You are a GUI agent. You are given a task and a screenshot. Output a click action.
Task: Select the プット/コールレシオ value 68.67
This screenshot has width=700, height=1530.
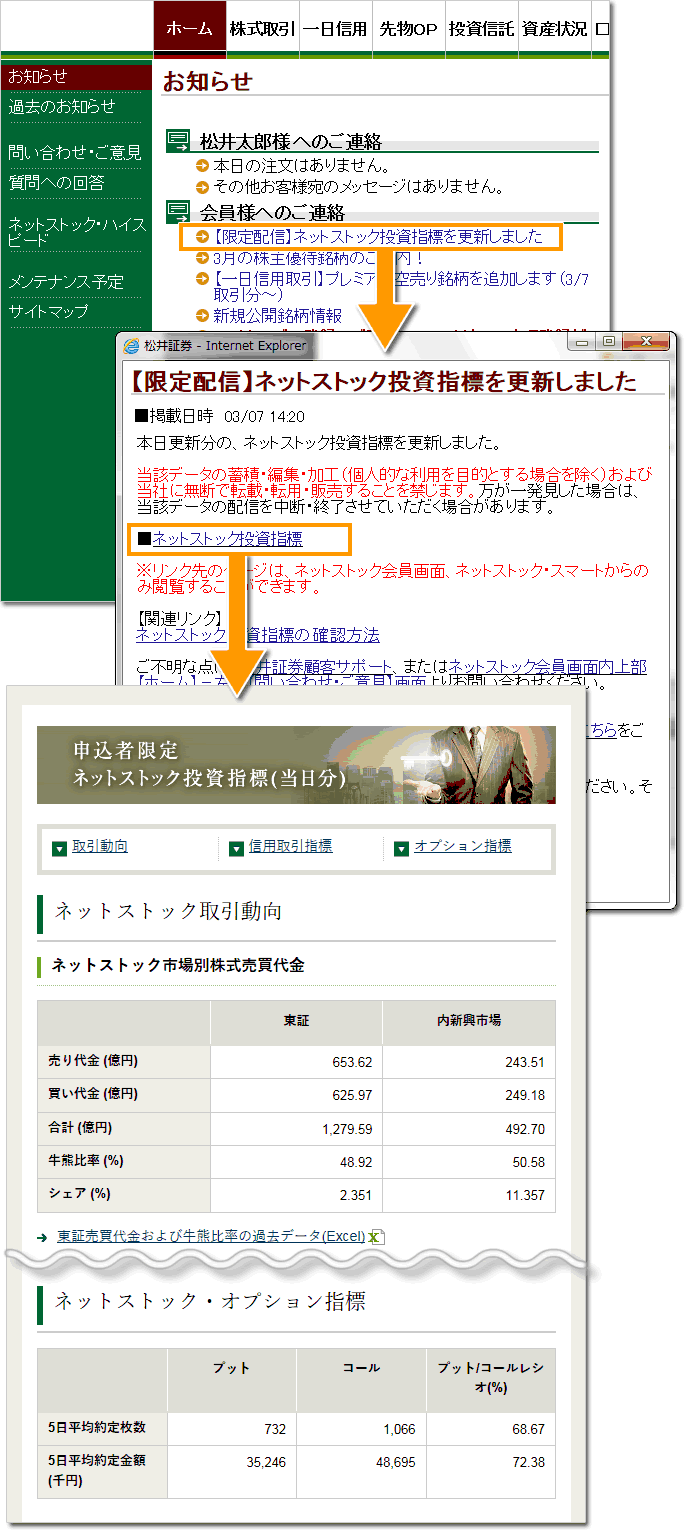(528, 1429)
